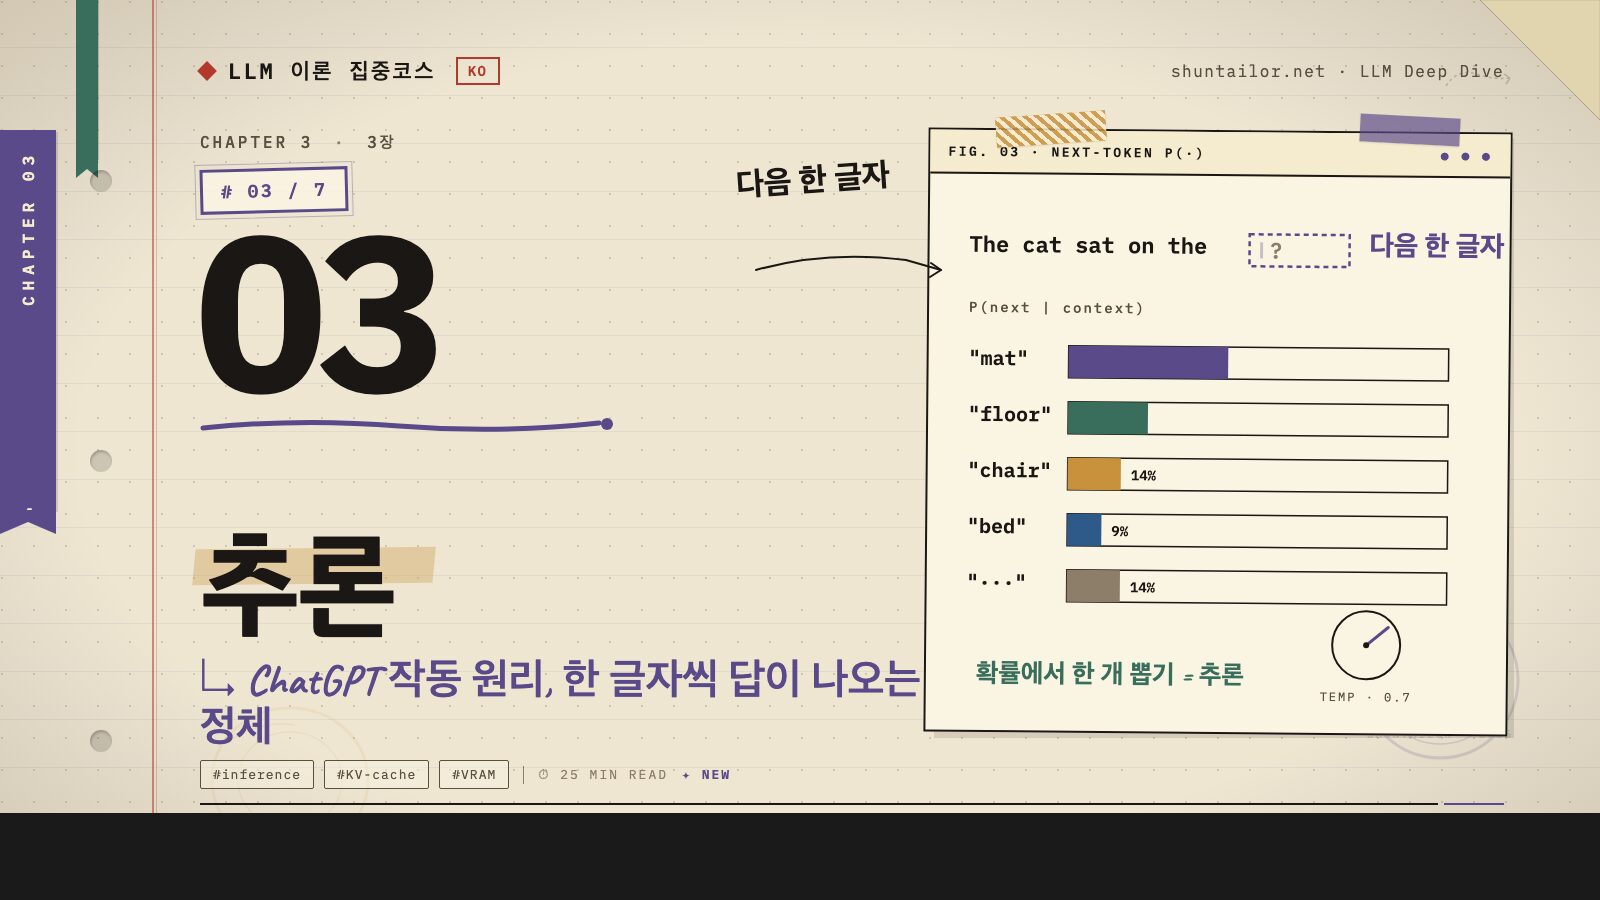Screen dimensions: 1600x900
Task: Click the green ribbon bookmark at top
Action: coord(87,88)
